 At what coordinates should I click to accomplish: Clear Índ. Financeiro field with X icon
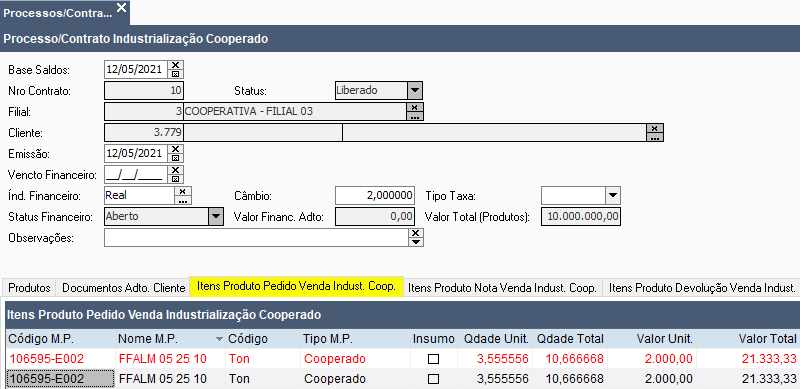(183, 191)
